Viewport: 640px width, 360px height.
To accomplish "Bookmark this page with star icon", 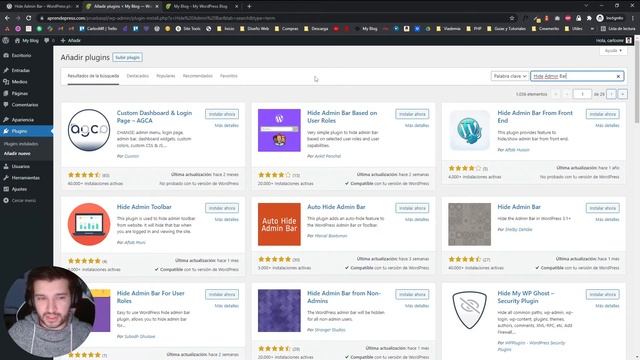I will click(x=512, y=18).
